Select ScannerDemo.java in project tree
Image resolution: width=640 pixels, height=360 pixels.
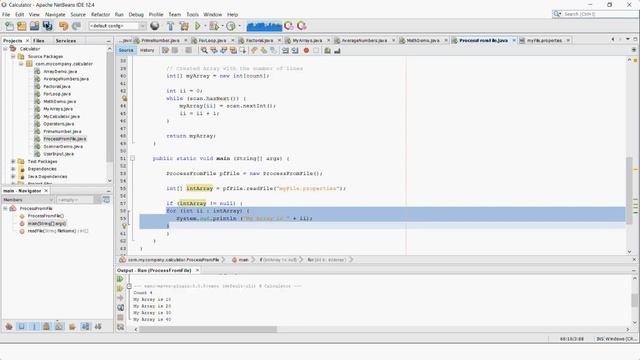63,146
